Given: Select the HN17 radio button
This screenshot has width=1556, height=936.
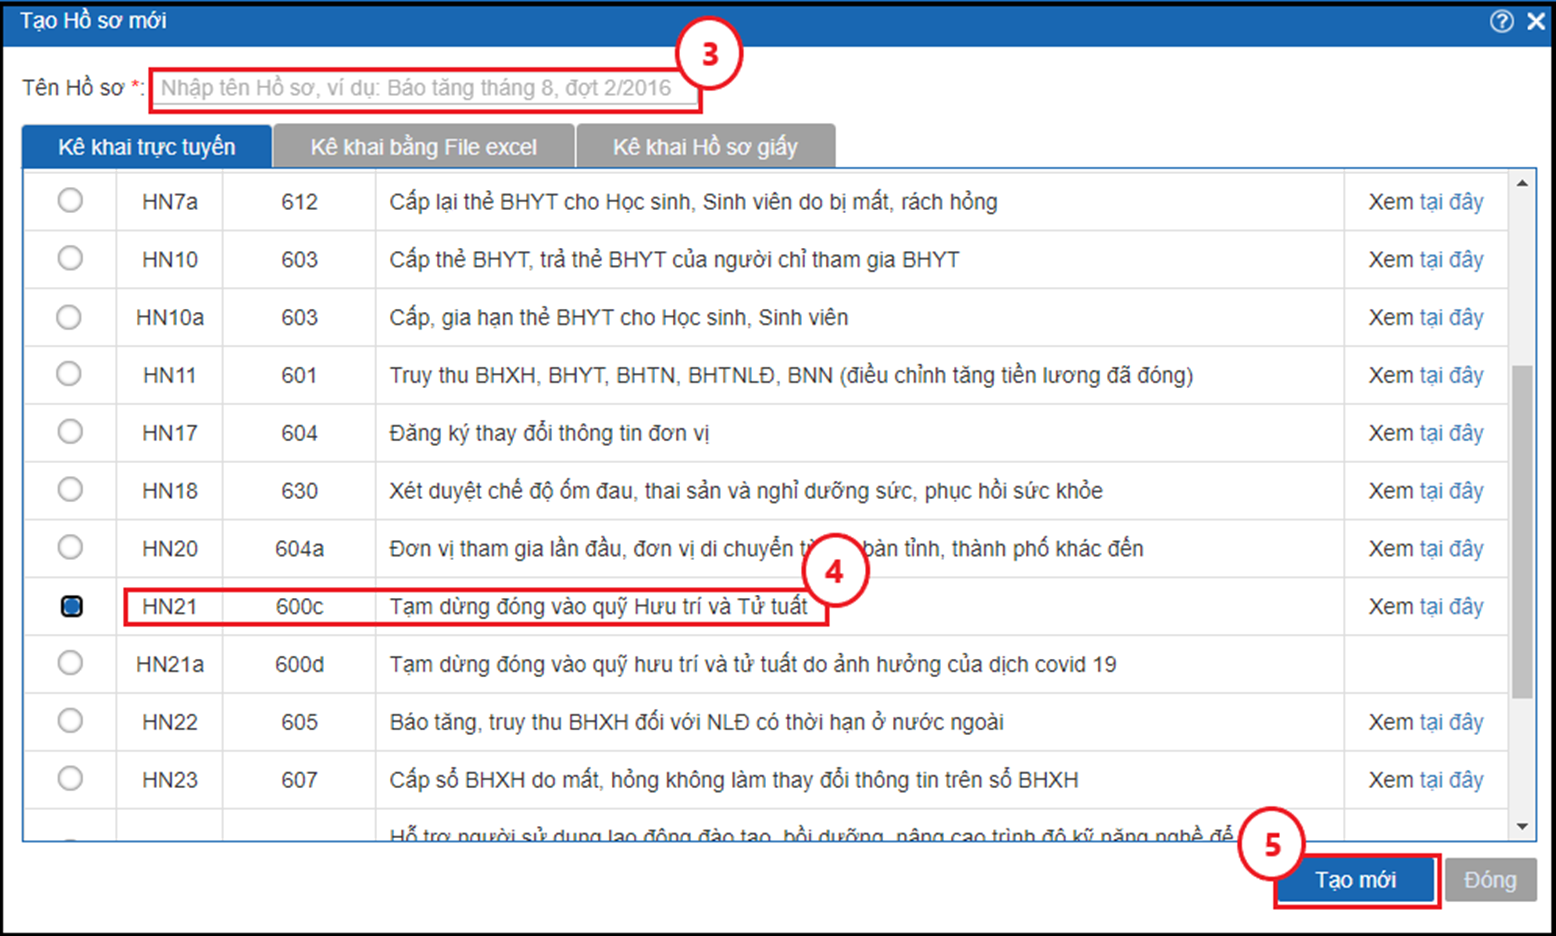Looking at the screenshot, I should click(x=70, y=432).
